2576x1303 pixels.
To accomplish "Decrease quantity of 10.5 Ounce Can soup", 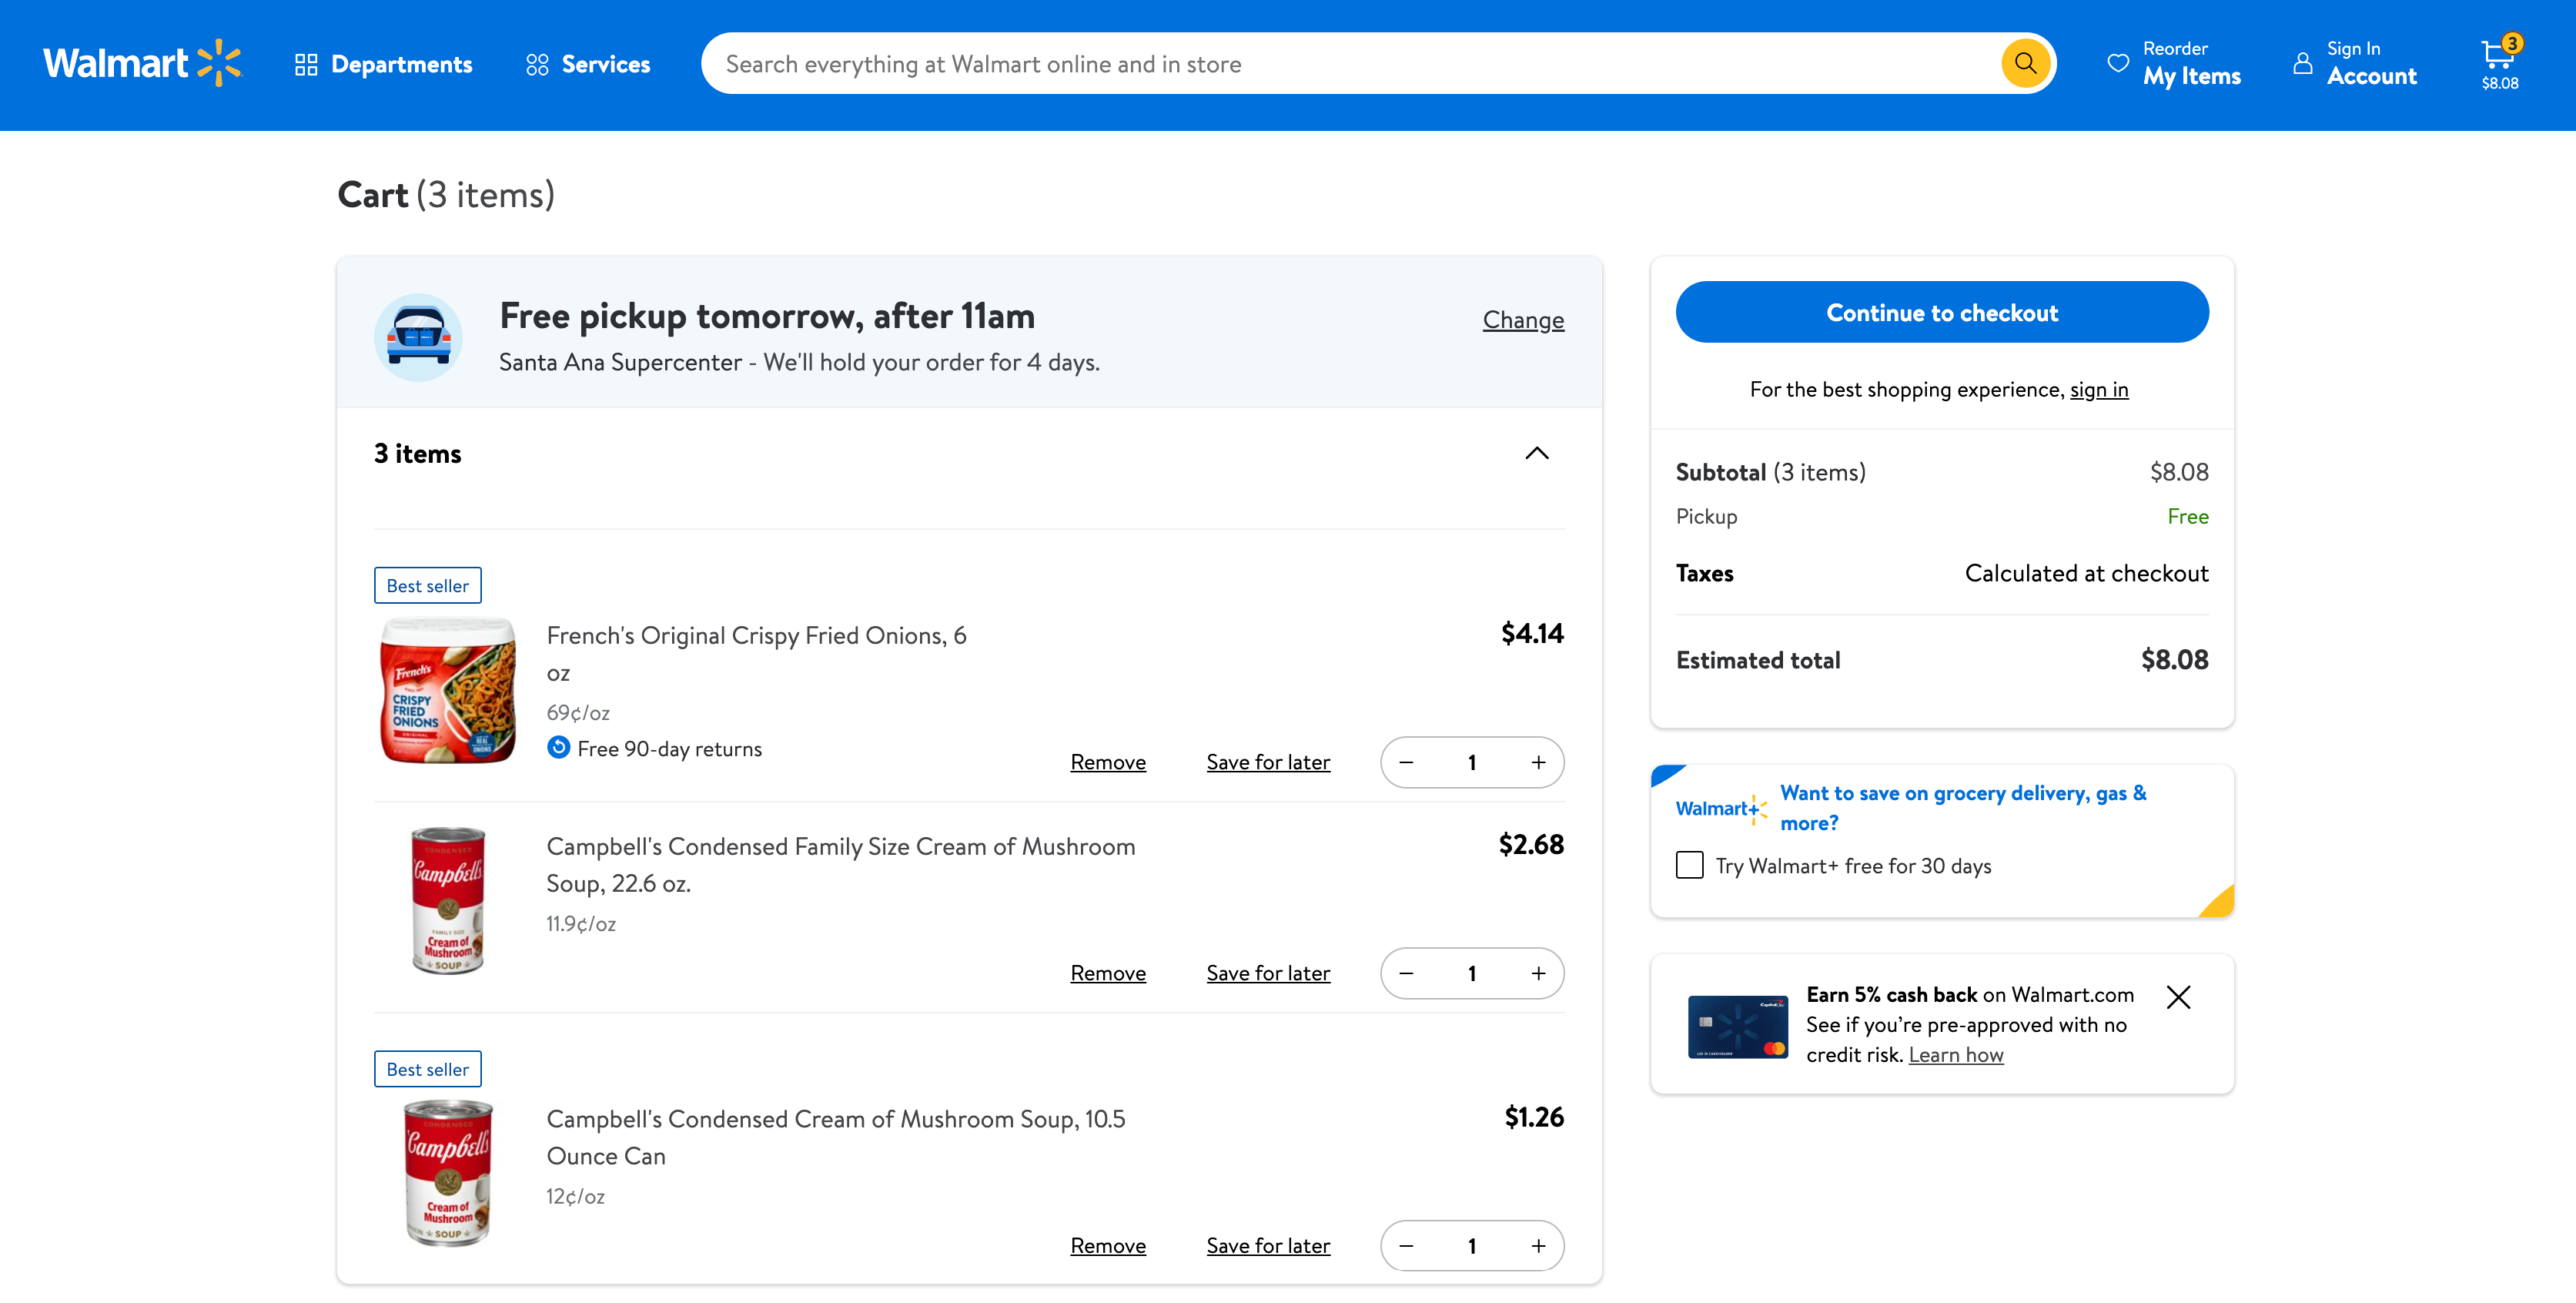I will (1406, 1246).
